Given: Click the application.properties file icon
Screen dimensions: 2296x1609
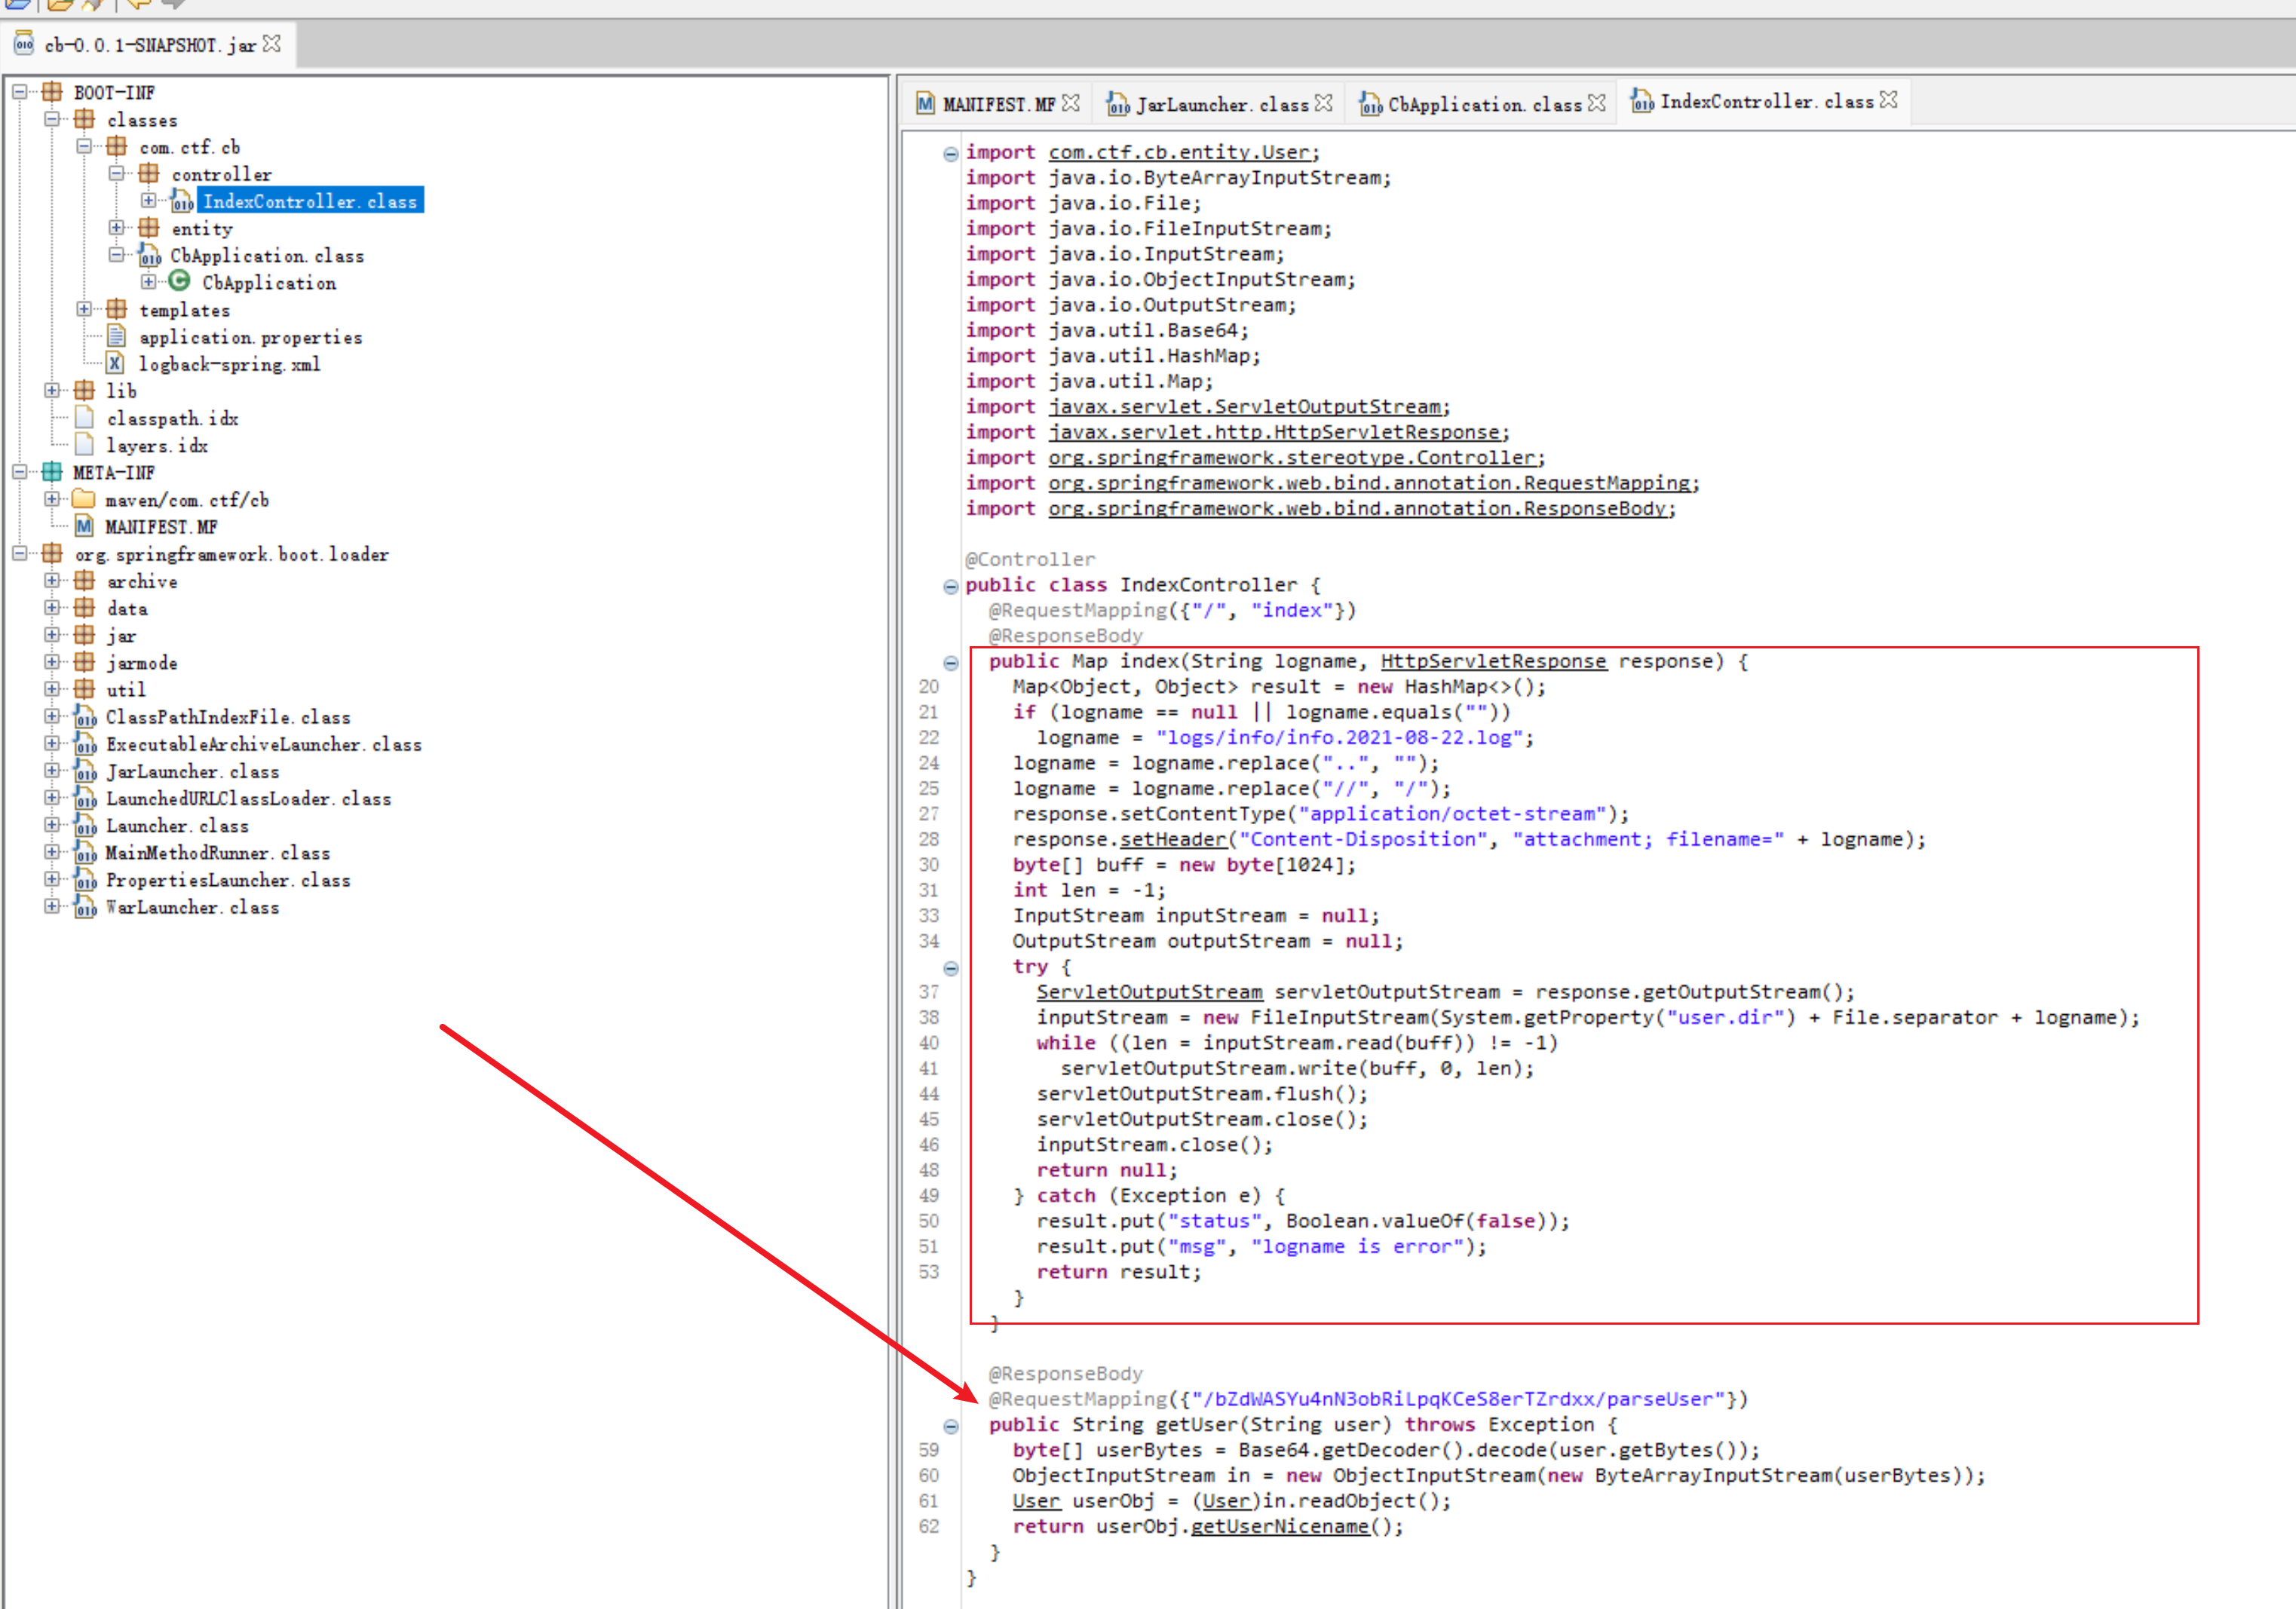Looking at the screenshot, I should (116, 336).
